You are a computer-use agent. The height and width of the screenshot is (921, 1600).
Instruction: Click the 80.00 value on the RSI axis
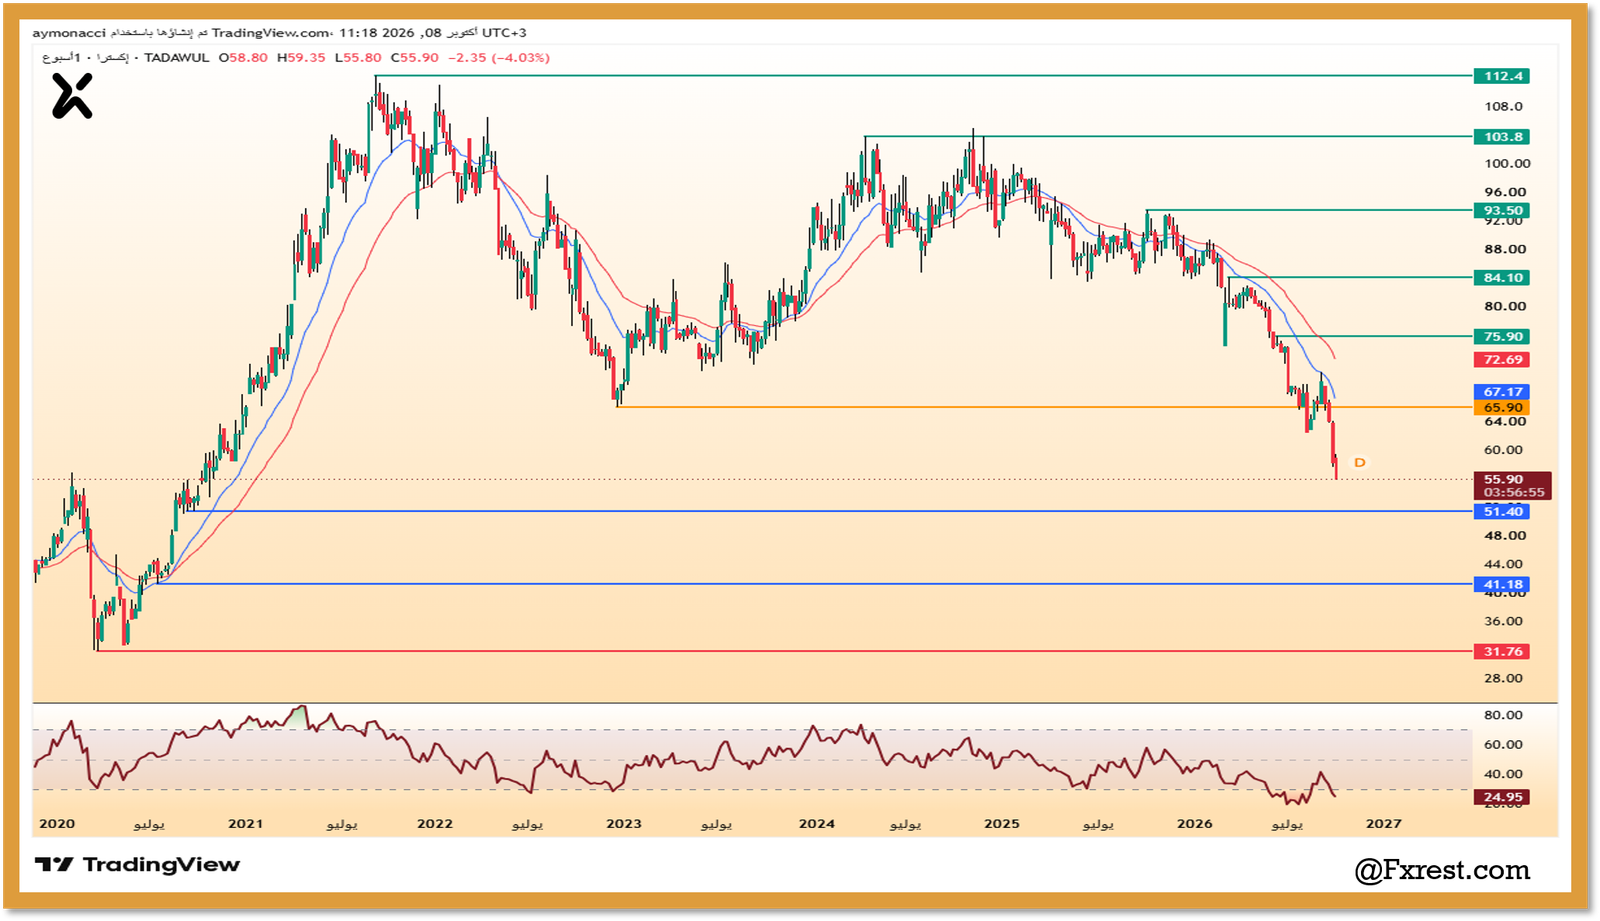pyautogui.click(x=1504, y=715)
